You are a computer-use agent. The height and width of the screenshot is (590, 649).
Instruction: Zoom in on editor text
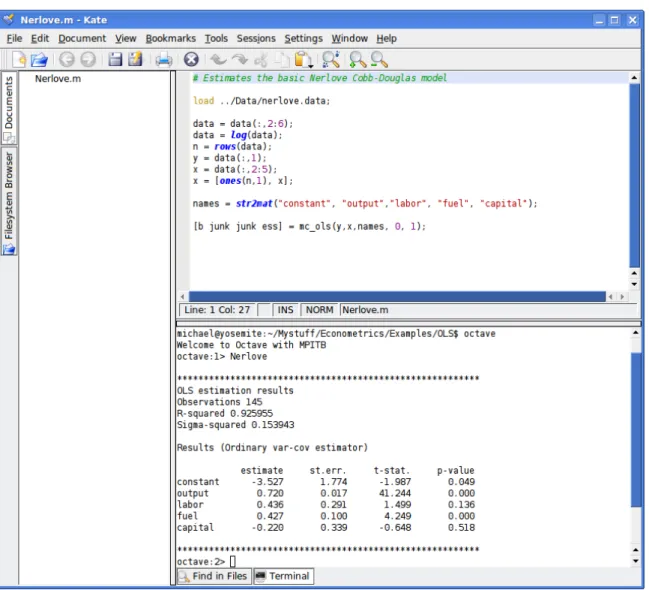[x=358, y=60]
